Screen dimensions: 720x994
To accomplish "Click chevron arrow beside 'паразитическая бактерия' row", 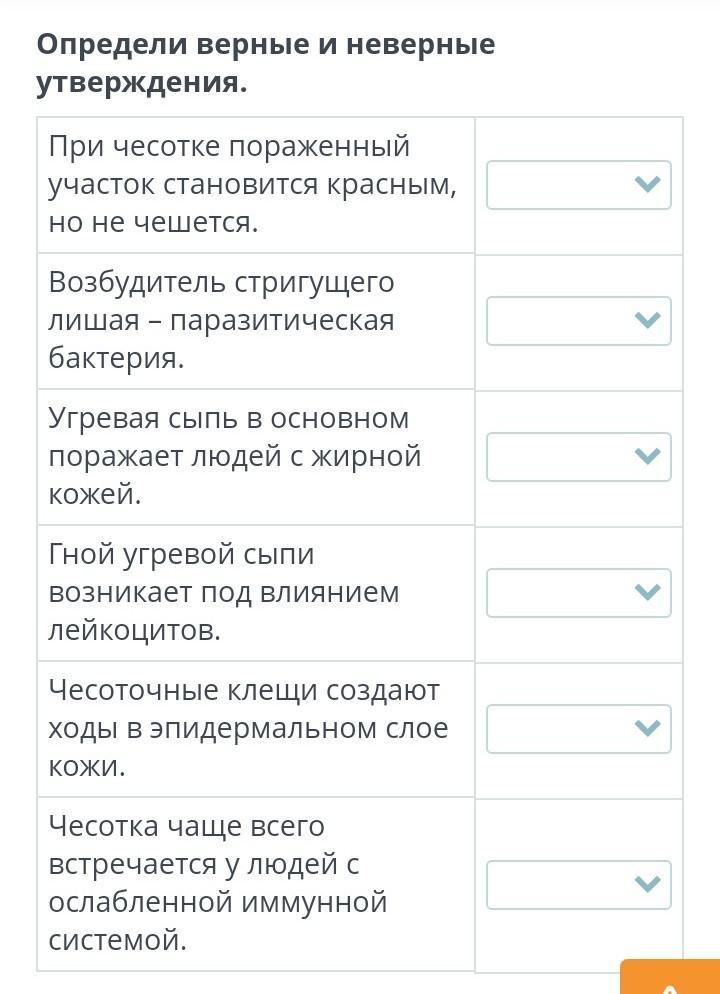I will [x=648, y=321].
